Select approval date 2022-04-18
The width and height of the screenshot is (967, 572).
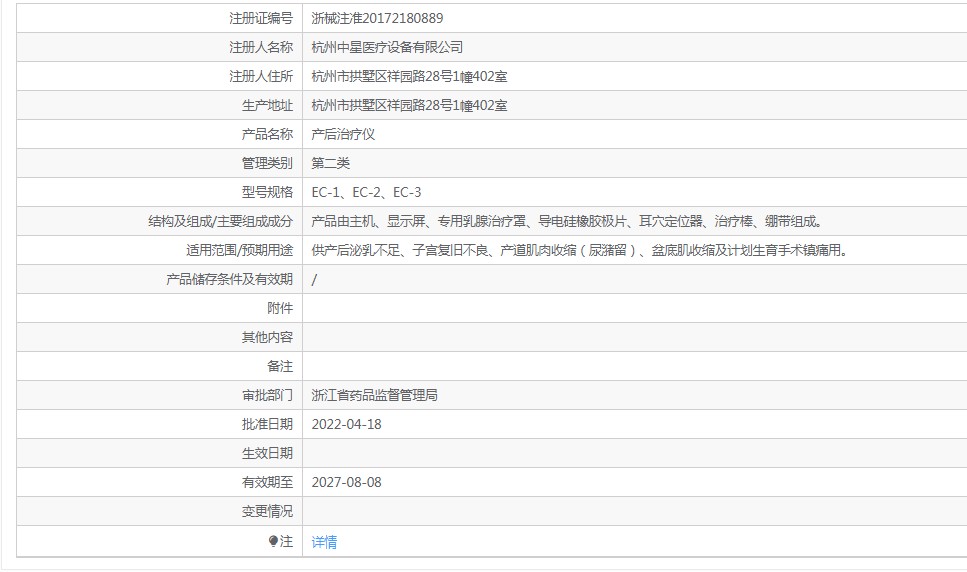(x=346, y=424)
